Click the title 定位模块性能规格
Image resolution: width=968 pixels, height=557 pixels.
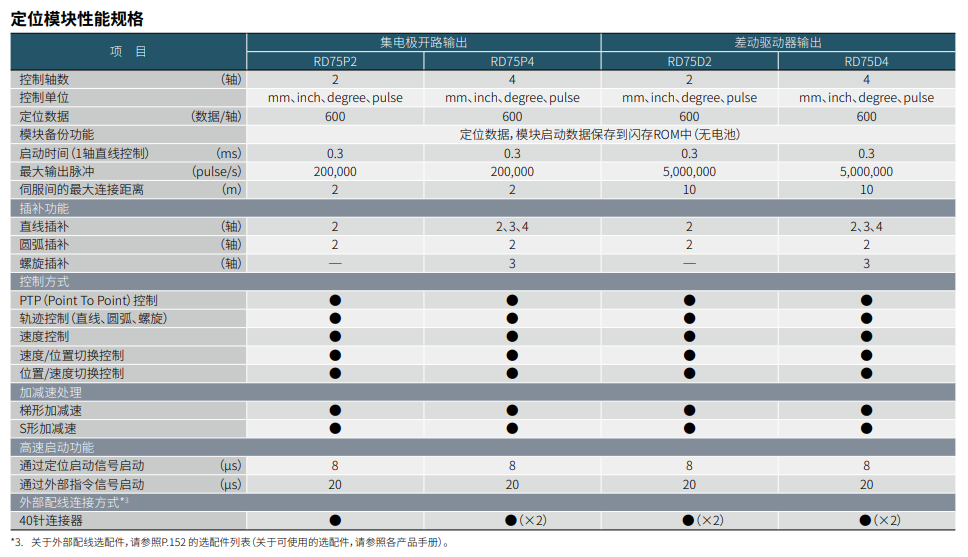[x=77, y=19]
